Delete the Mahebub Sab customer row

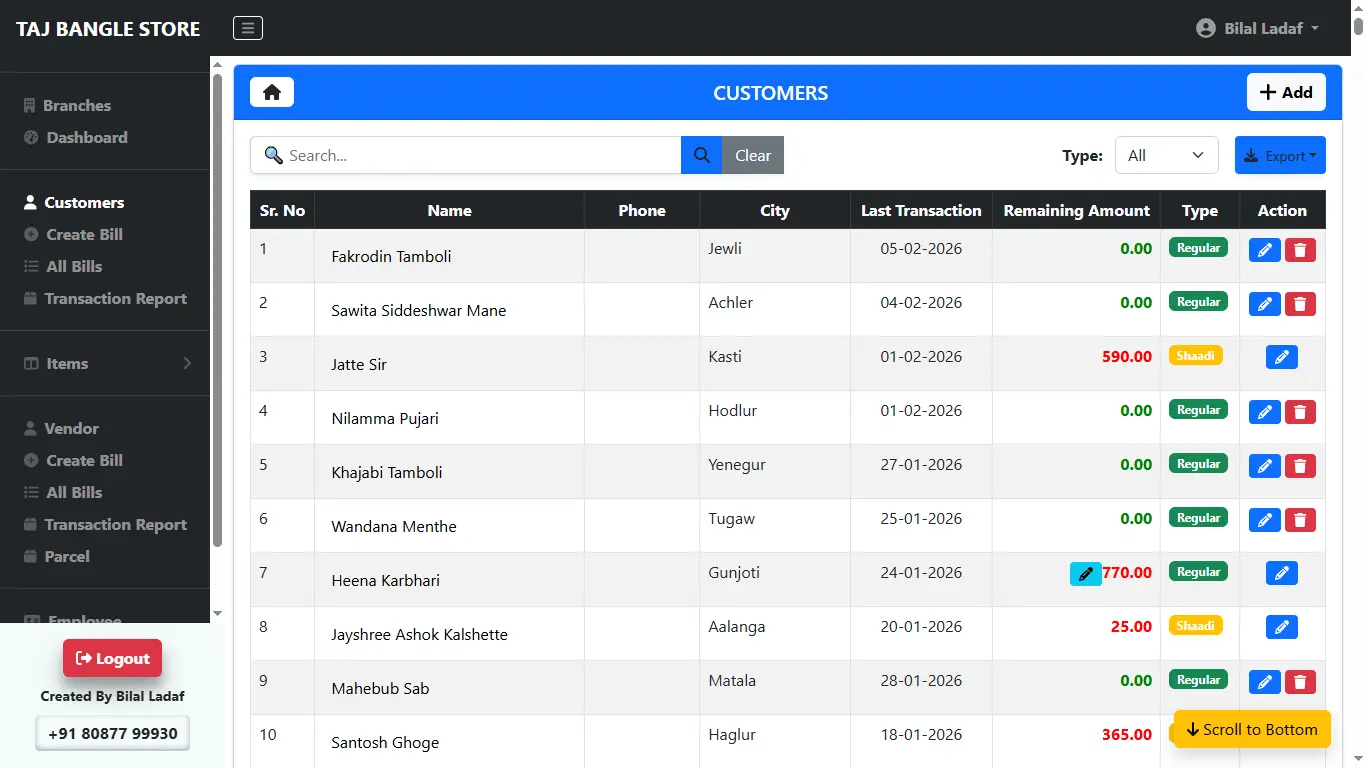pos(1300,682)
